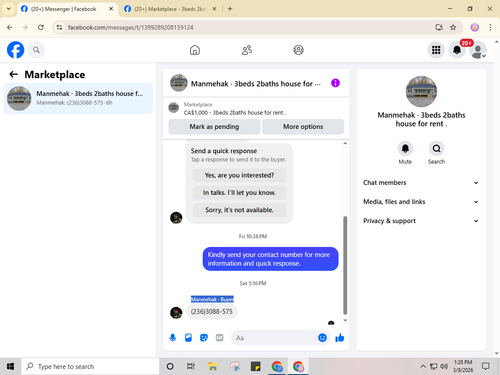Viewport: 500px width, 375px height.
Task: Click the chat scrollbar thumb
Action: pyautogui.click(x=345, y=265)
